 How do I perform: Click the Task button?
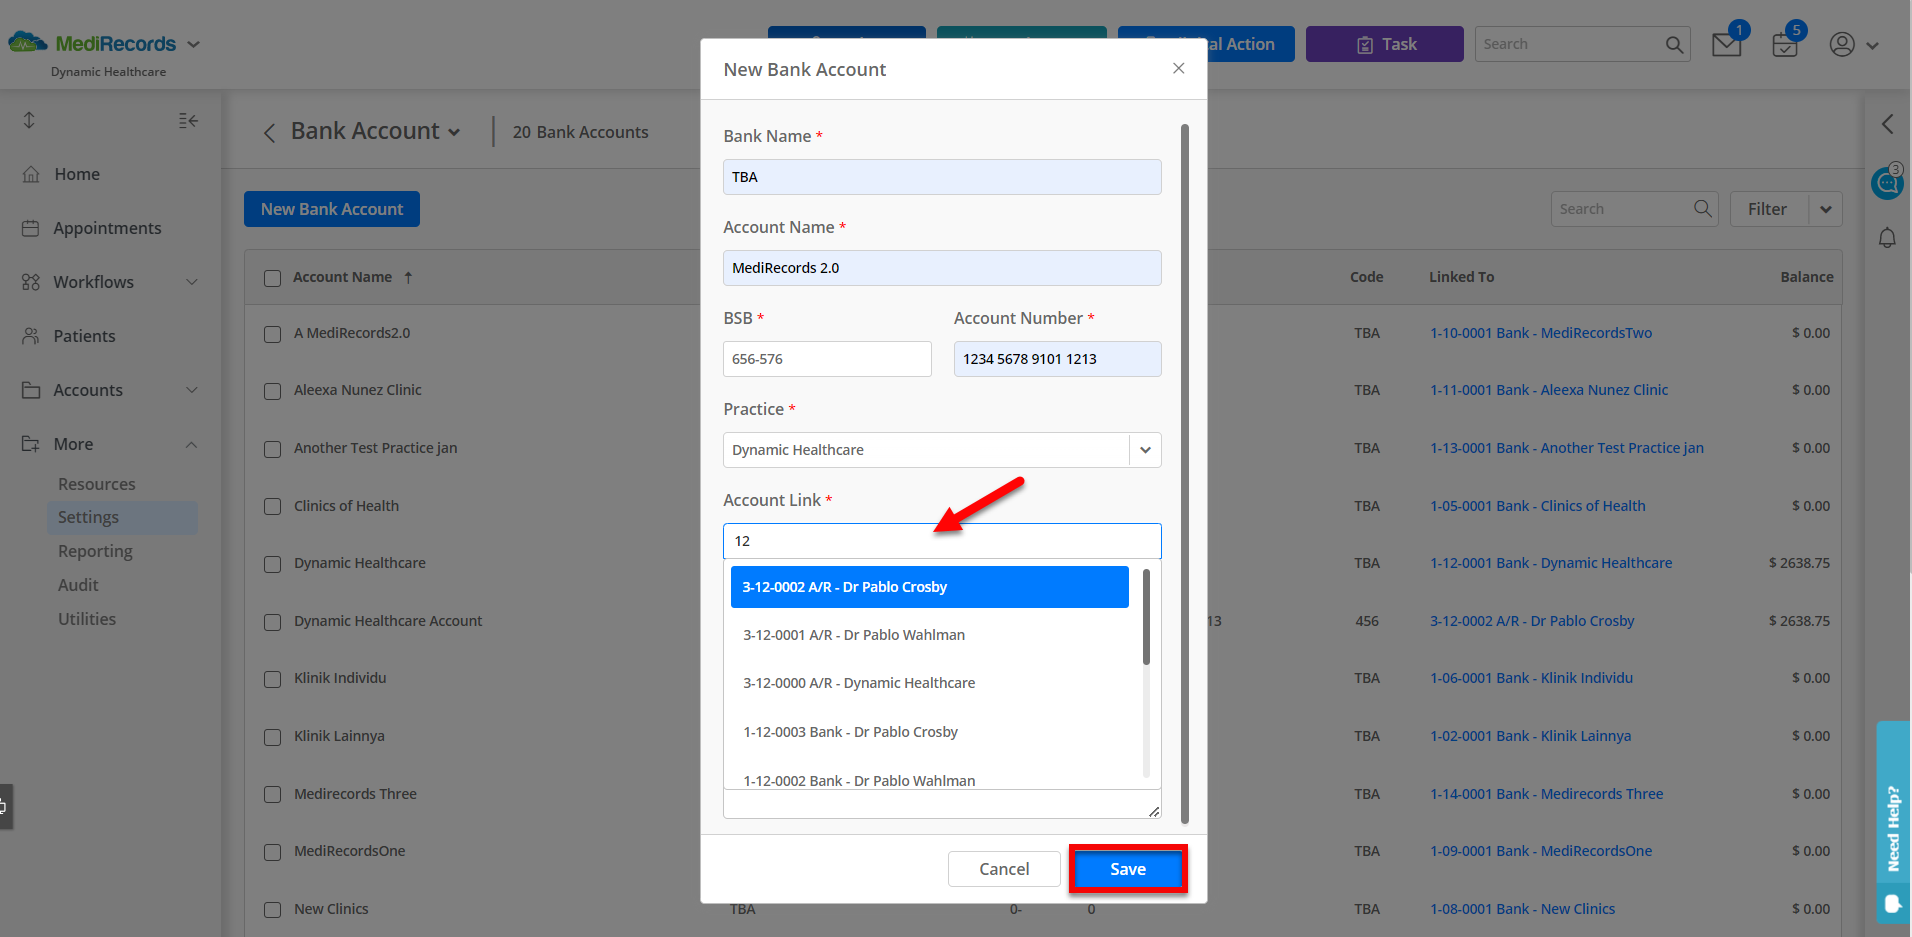(x=1385, y=44)
